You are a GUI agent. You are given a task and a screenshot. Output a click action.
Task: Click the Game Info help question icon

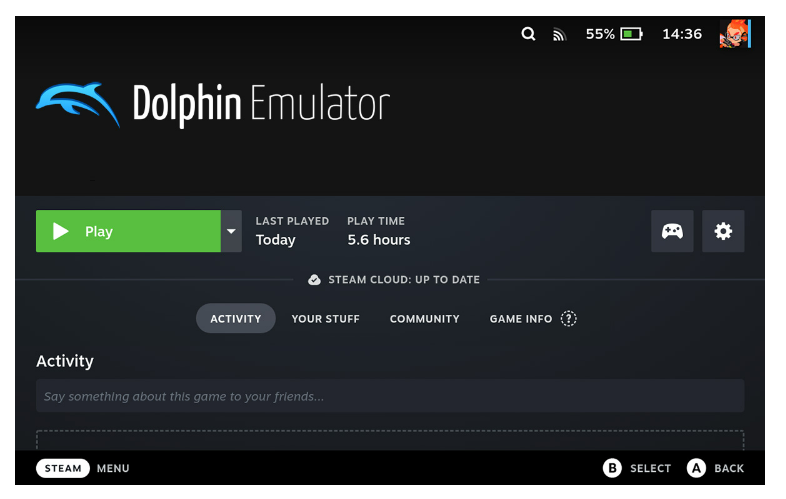tap(568, 318)
